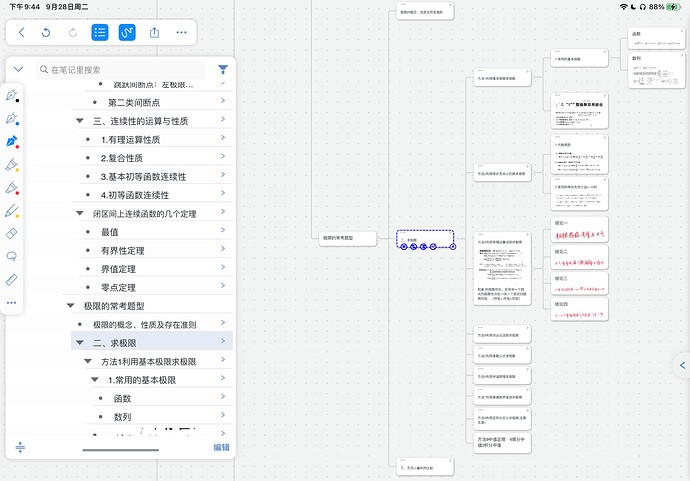Select the ruler tool
Viewport: 690px width, 481px height.
12,279
